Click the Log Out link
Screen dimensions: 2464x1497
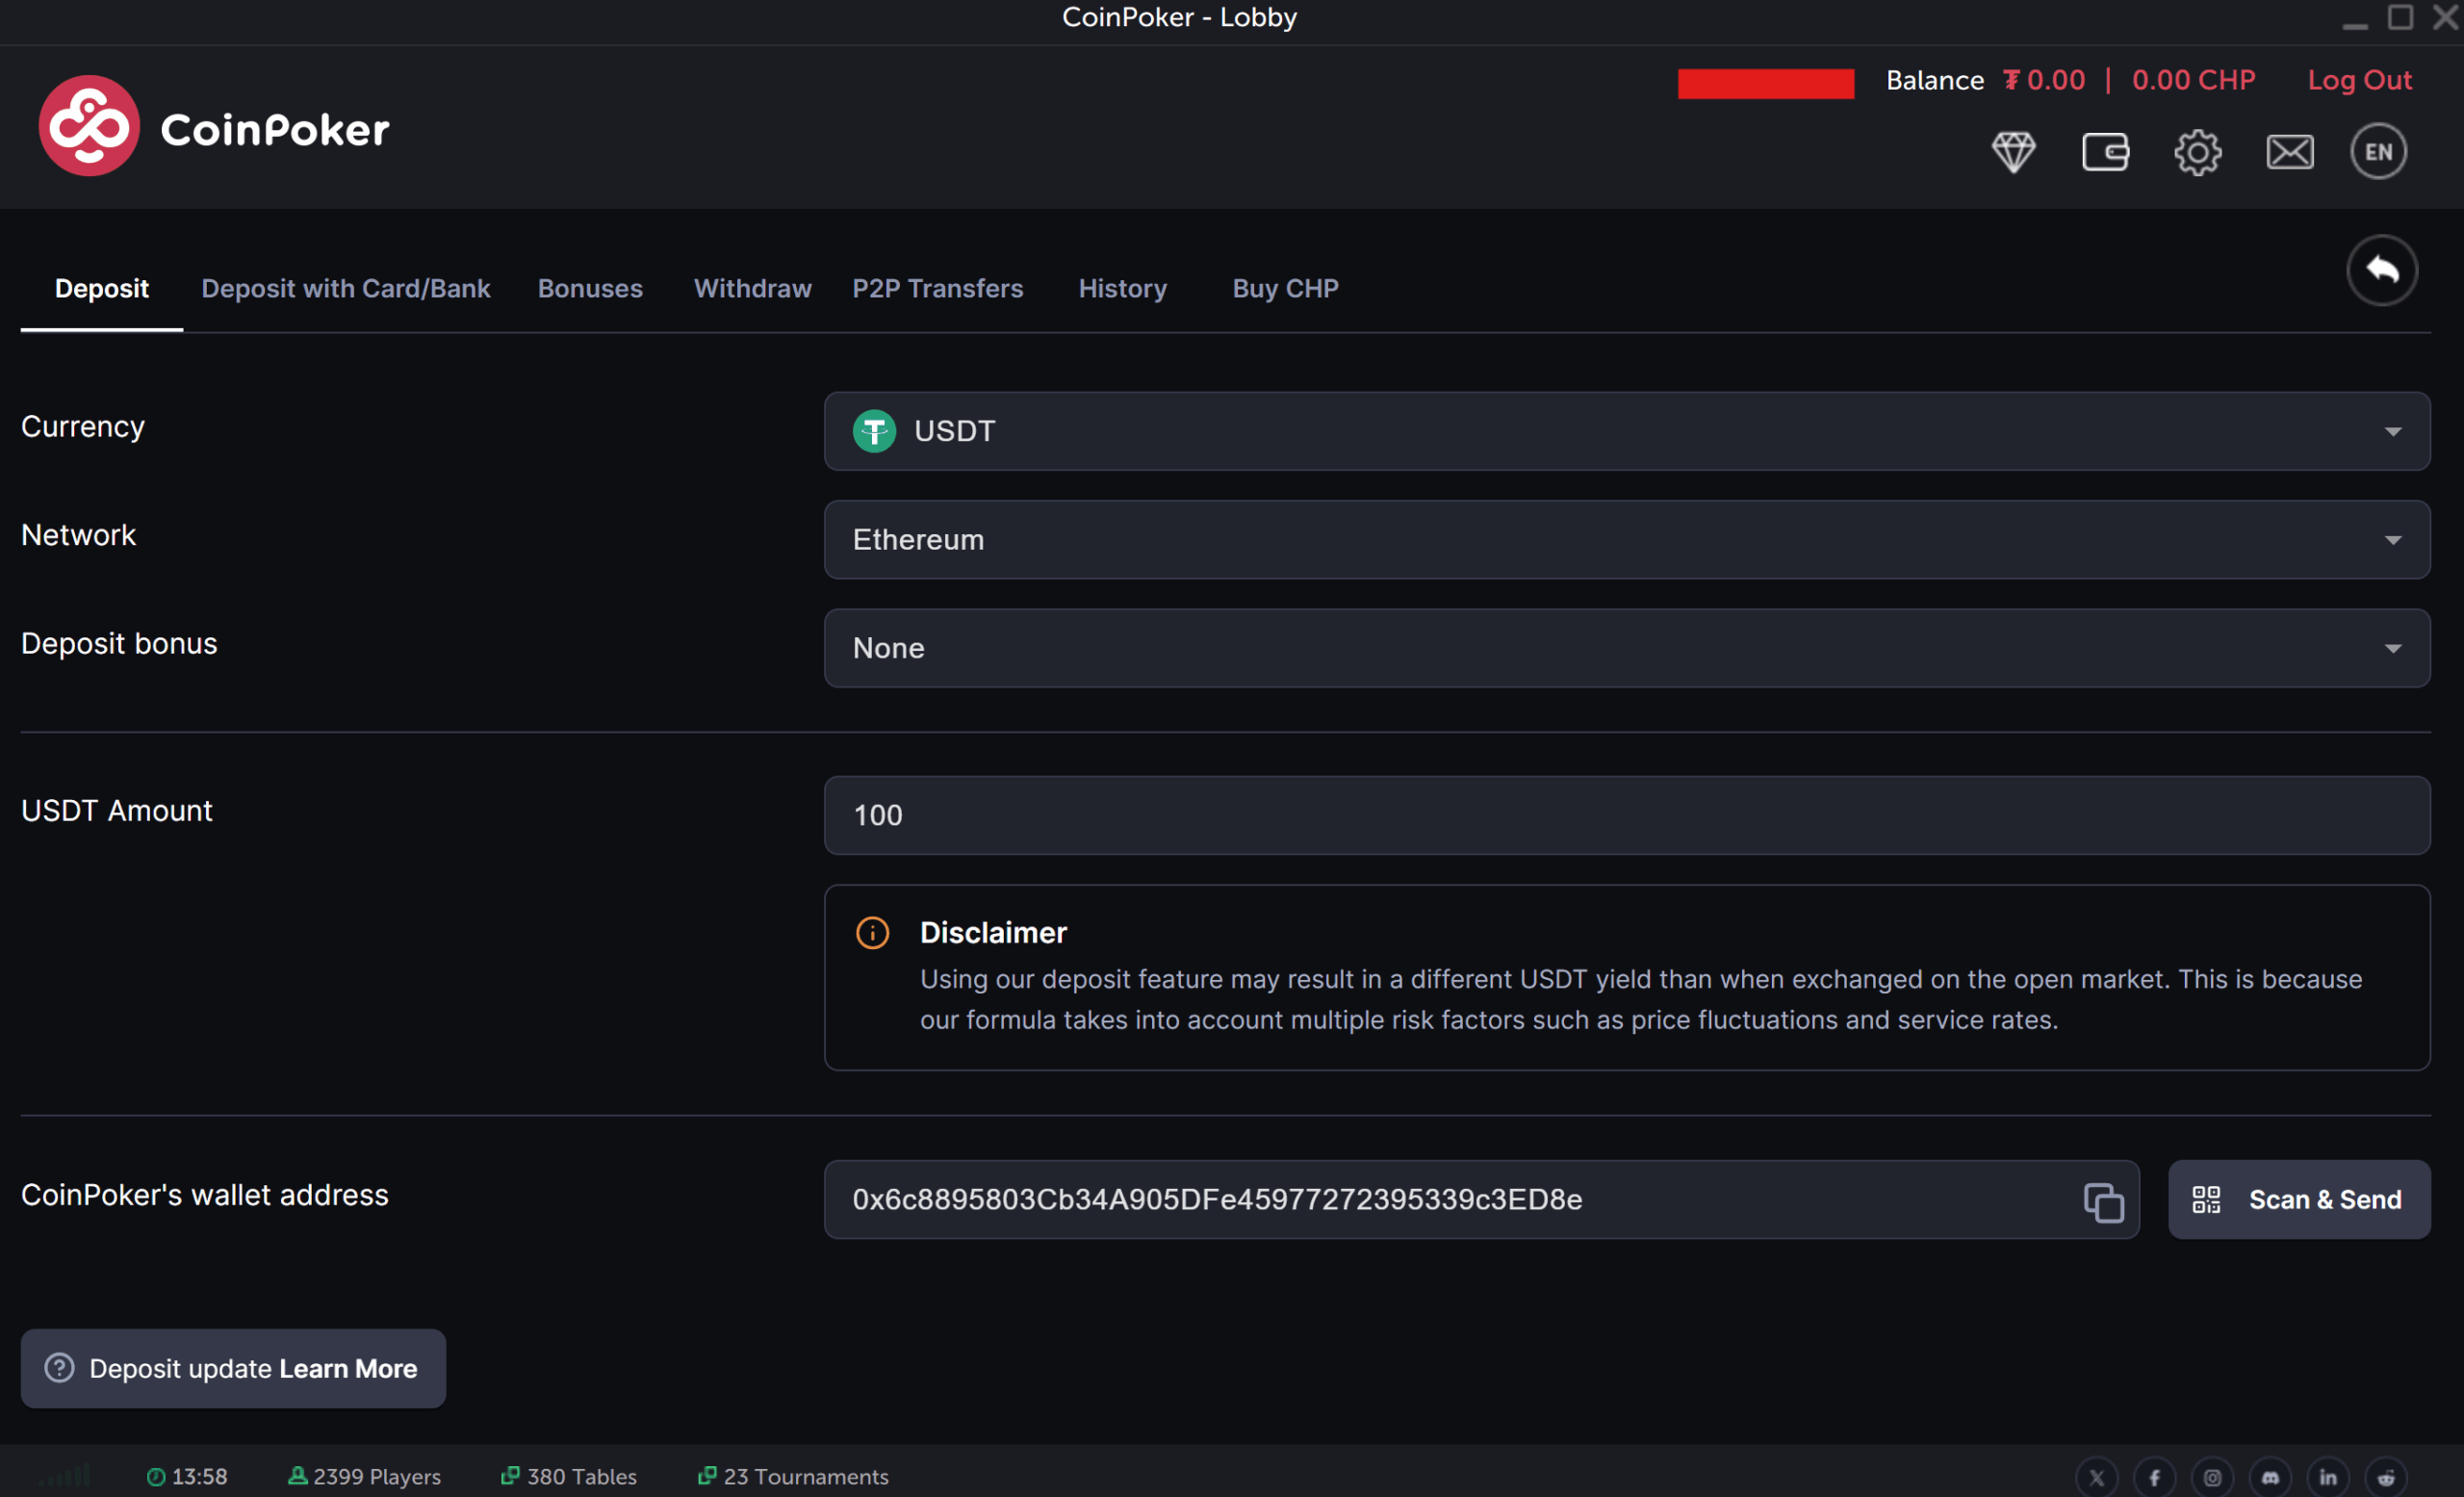pos(2360,80)
